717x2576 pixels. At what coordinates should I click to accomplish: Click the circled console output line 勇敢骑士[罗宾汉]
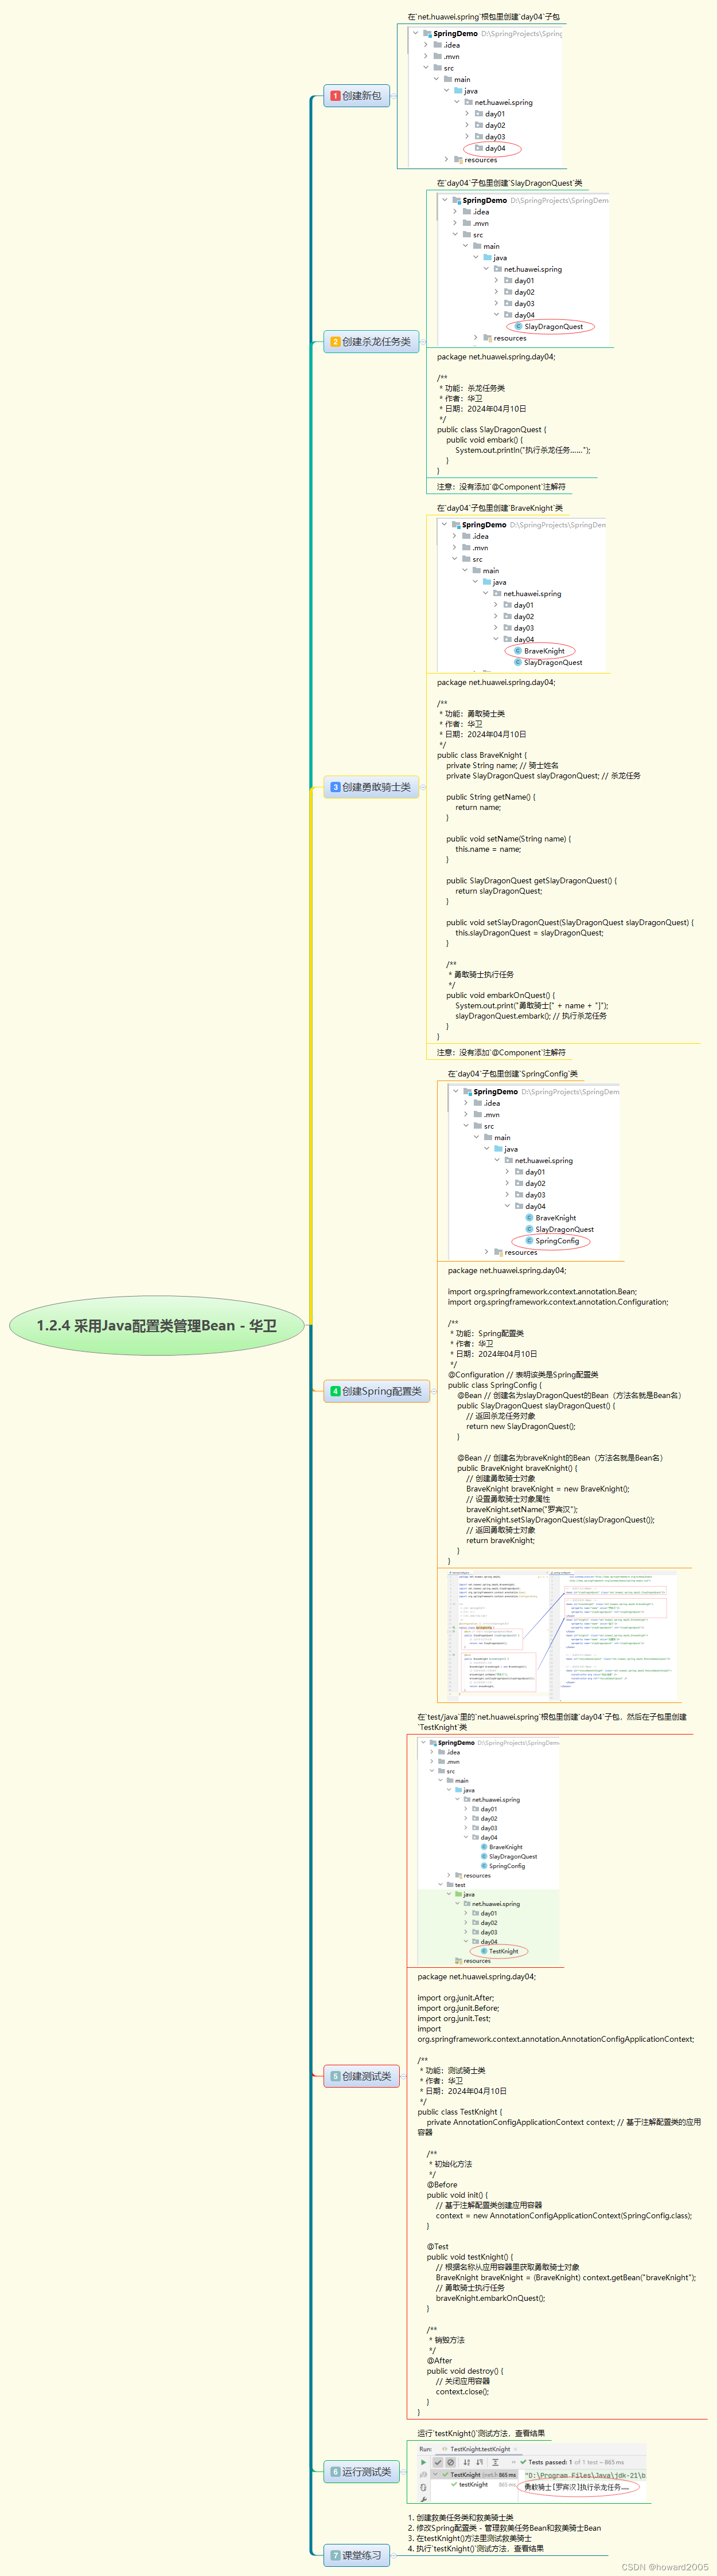(x=577, y=2488)
